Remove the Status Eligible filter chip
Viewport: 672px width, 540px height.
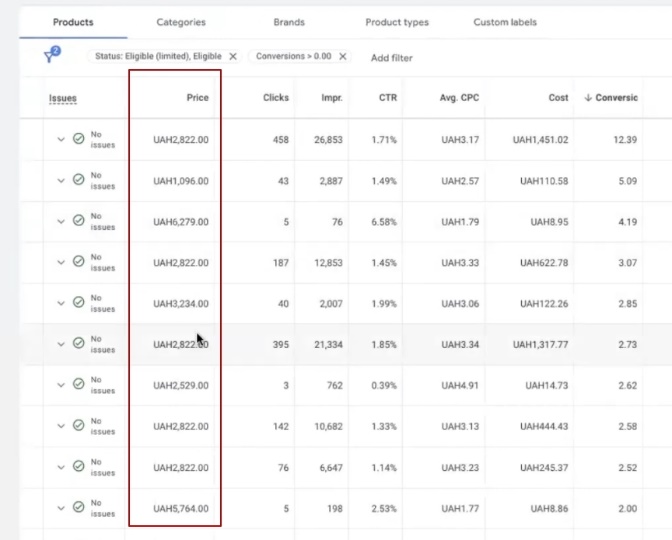pos(233,57)
